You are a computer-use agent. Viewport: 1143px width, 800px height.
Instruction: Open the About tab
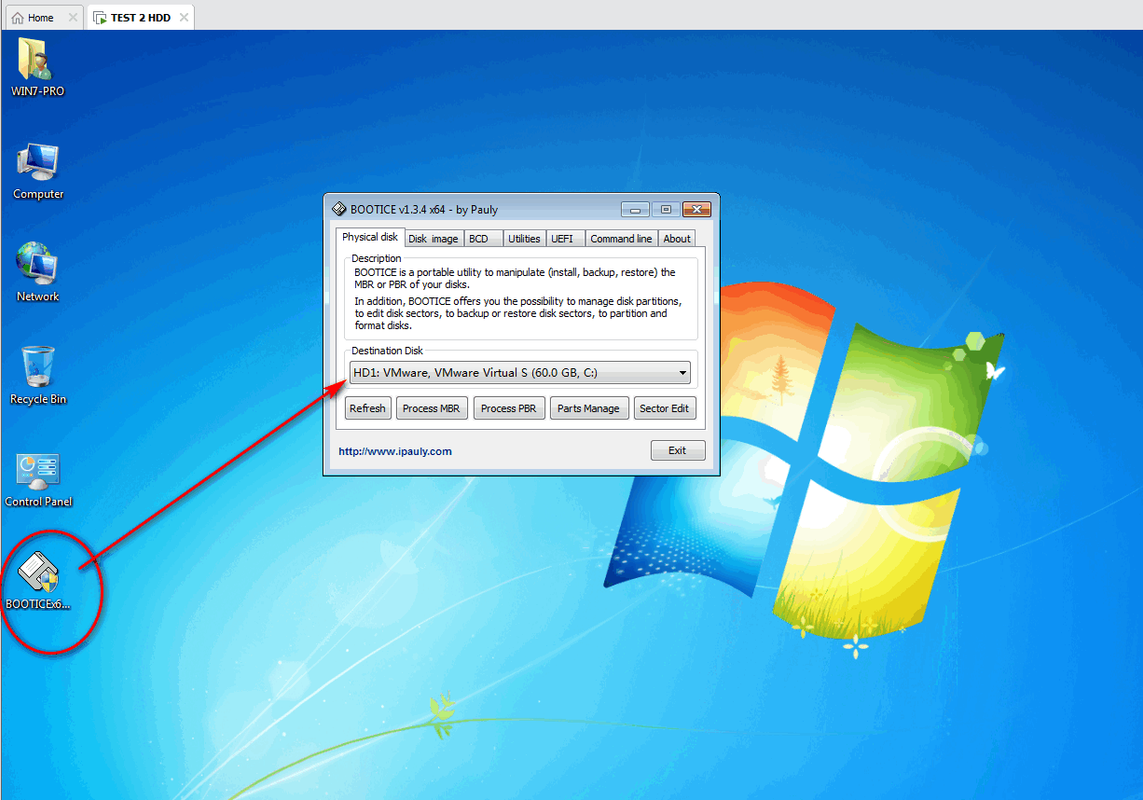(676, 238)
